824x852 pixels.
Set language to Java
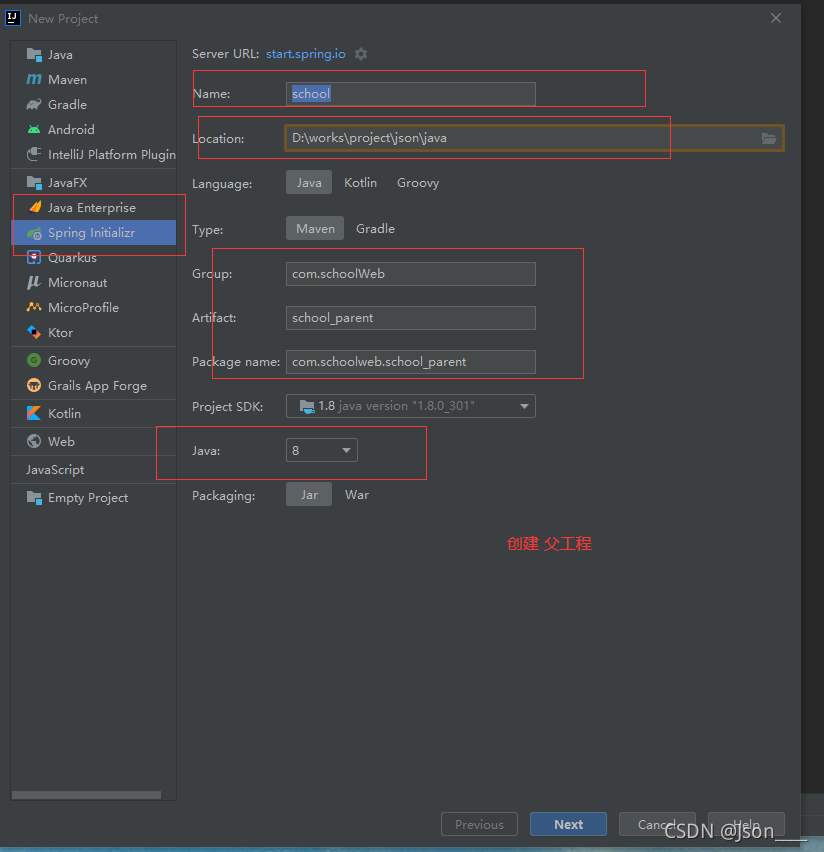tap(309, 183)
